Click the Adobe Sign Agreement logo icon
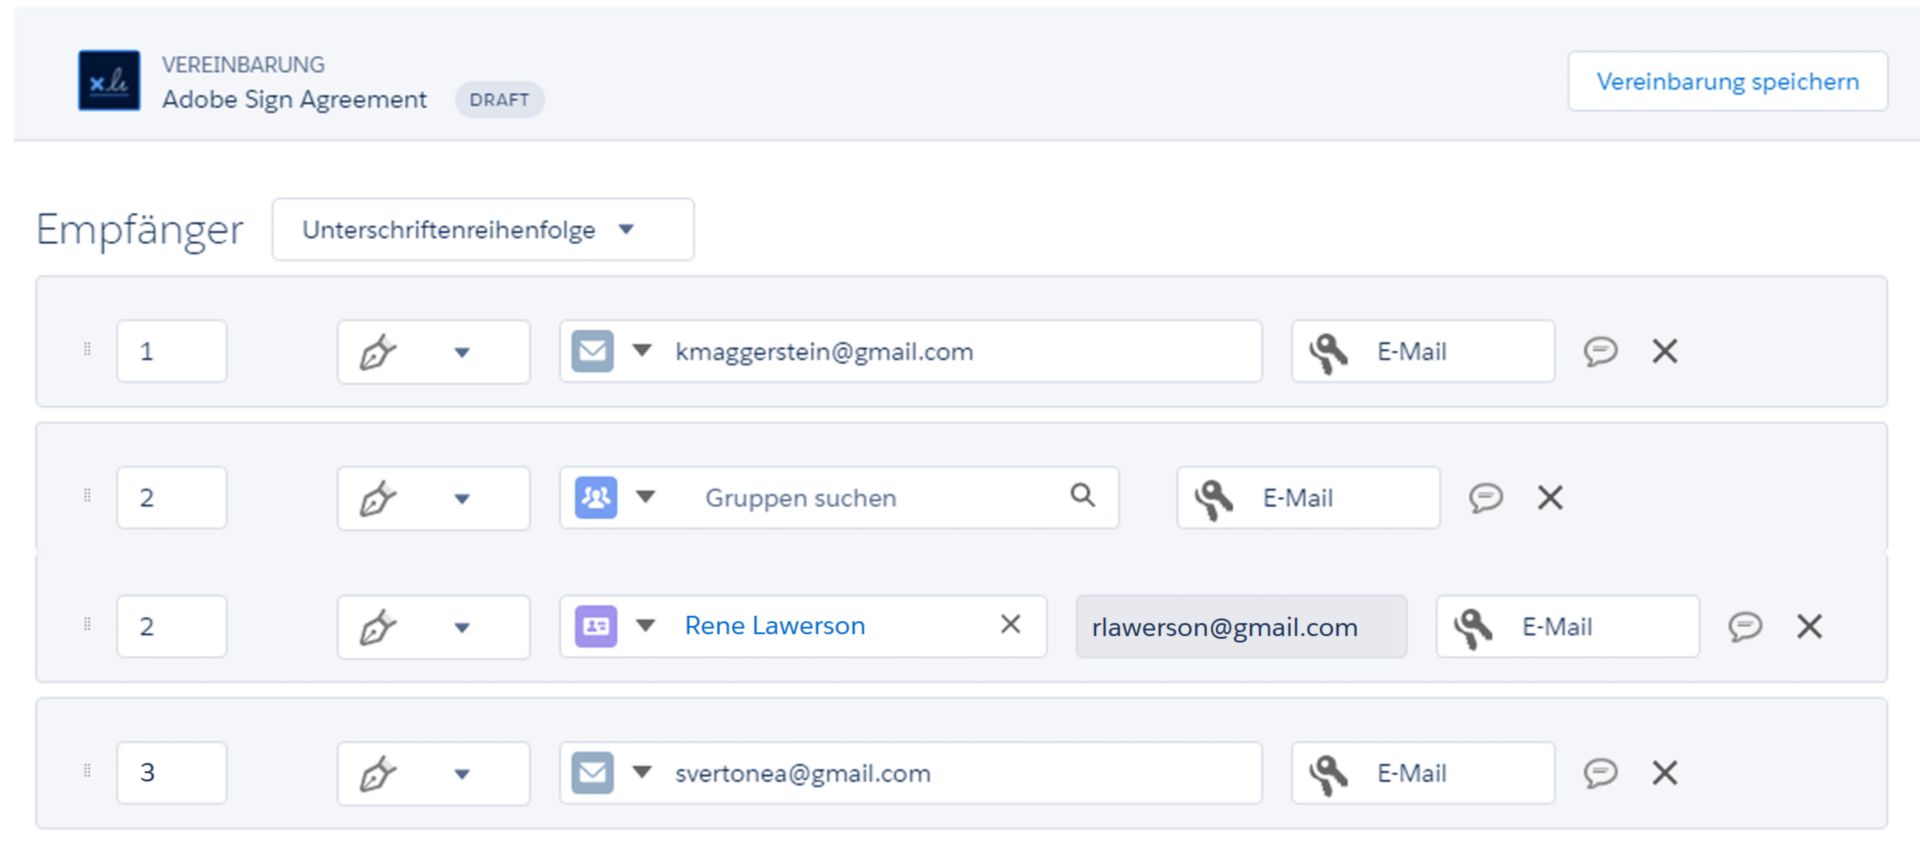Image resolution: width=1920 pixels, height=850 pixels. (109, 80)
